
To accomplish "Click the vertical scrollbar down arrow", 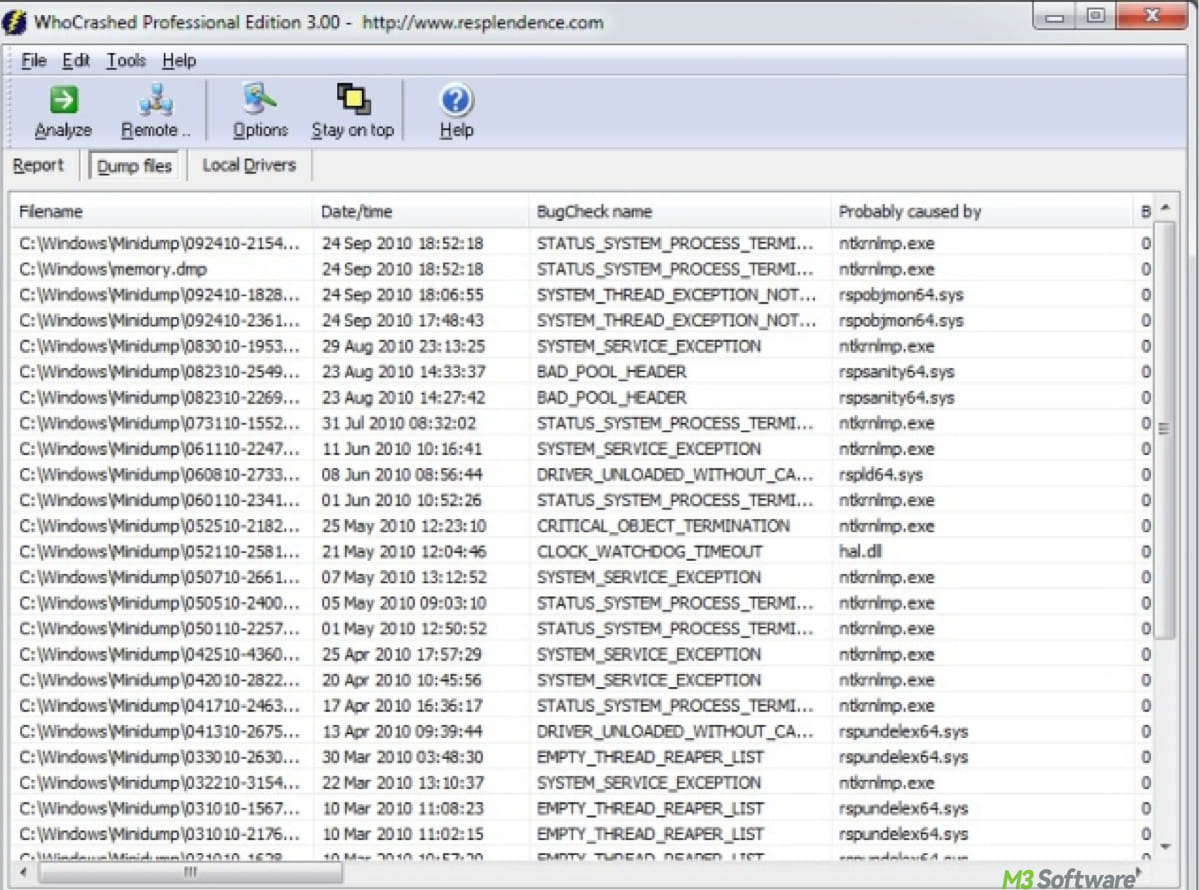I will [x=1164, y=846].
